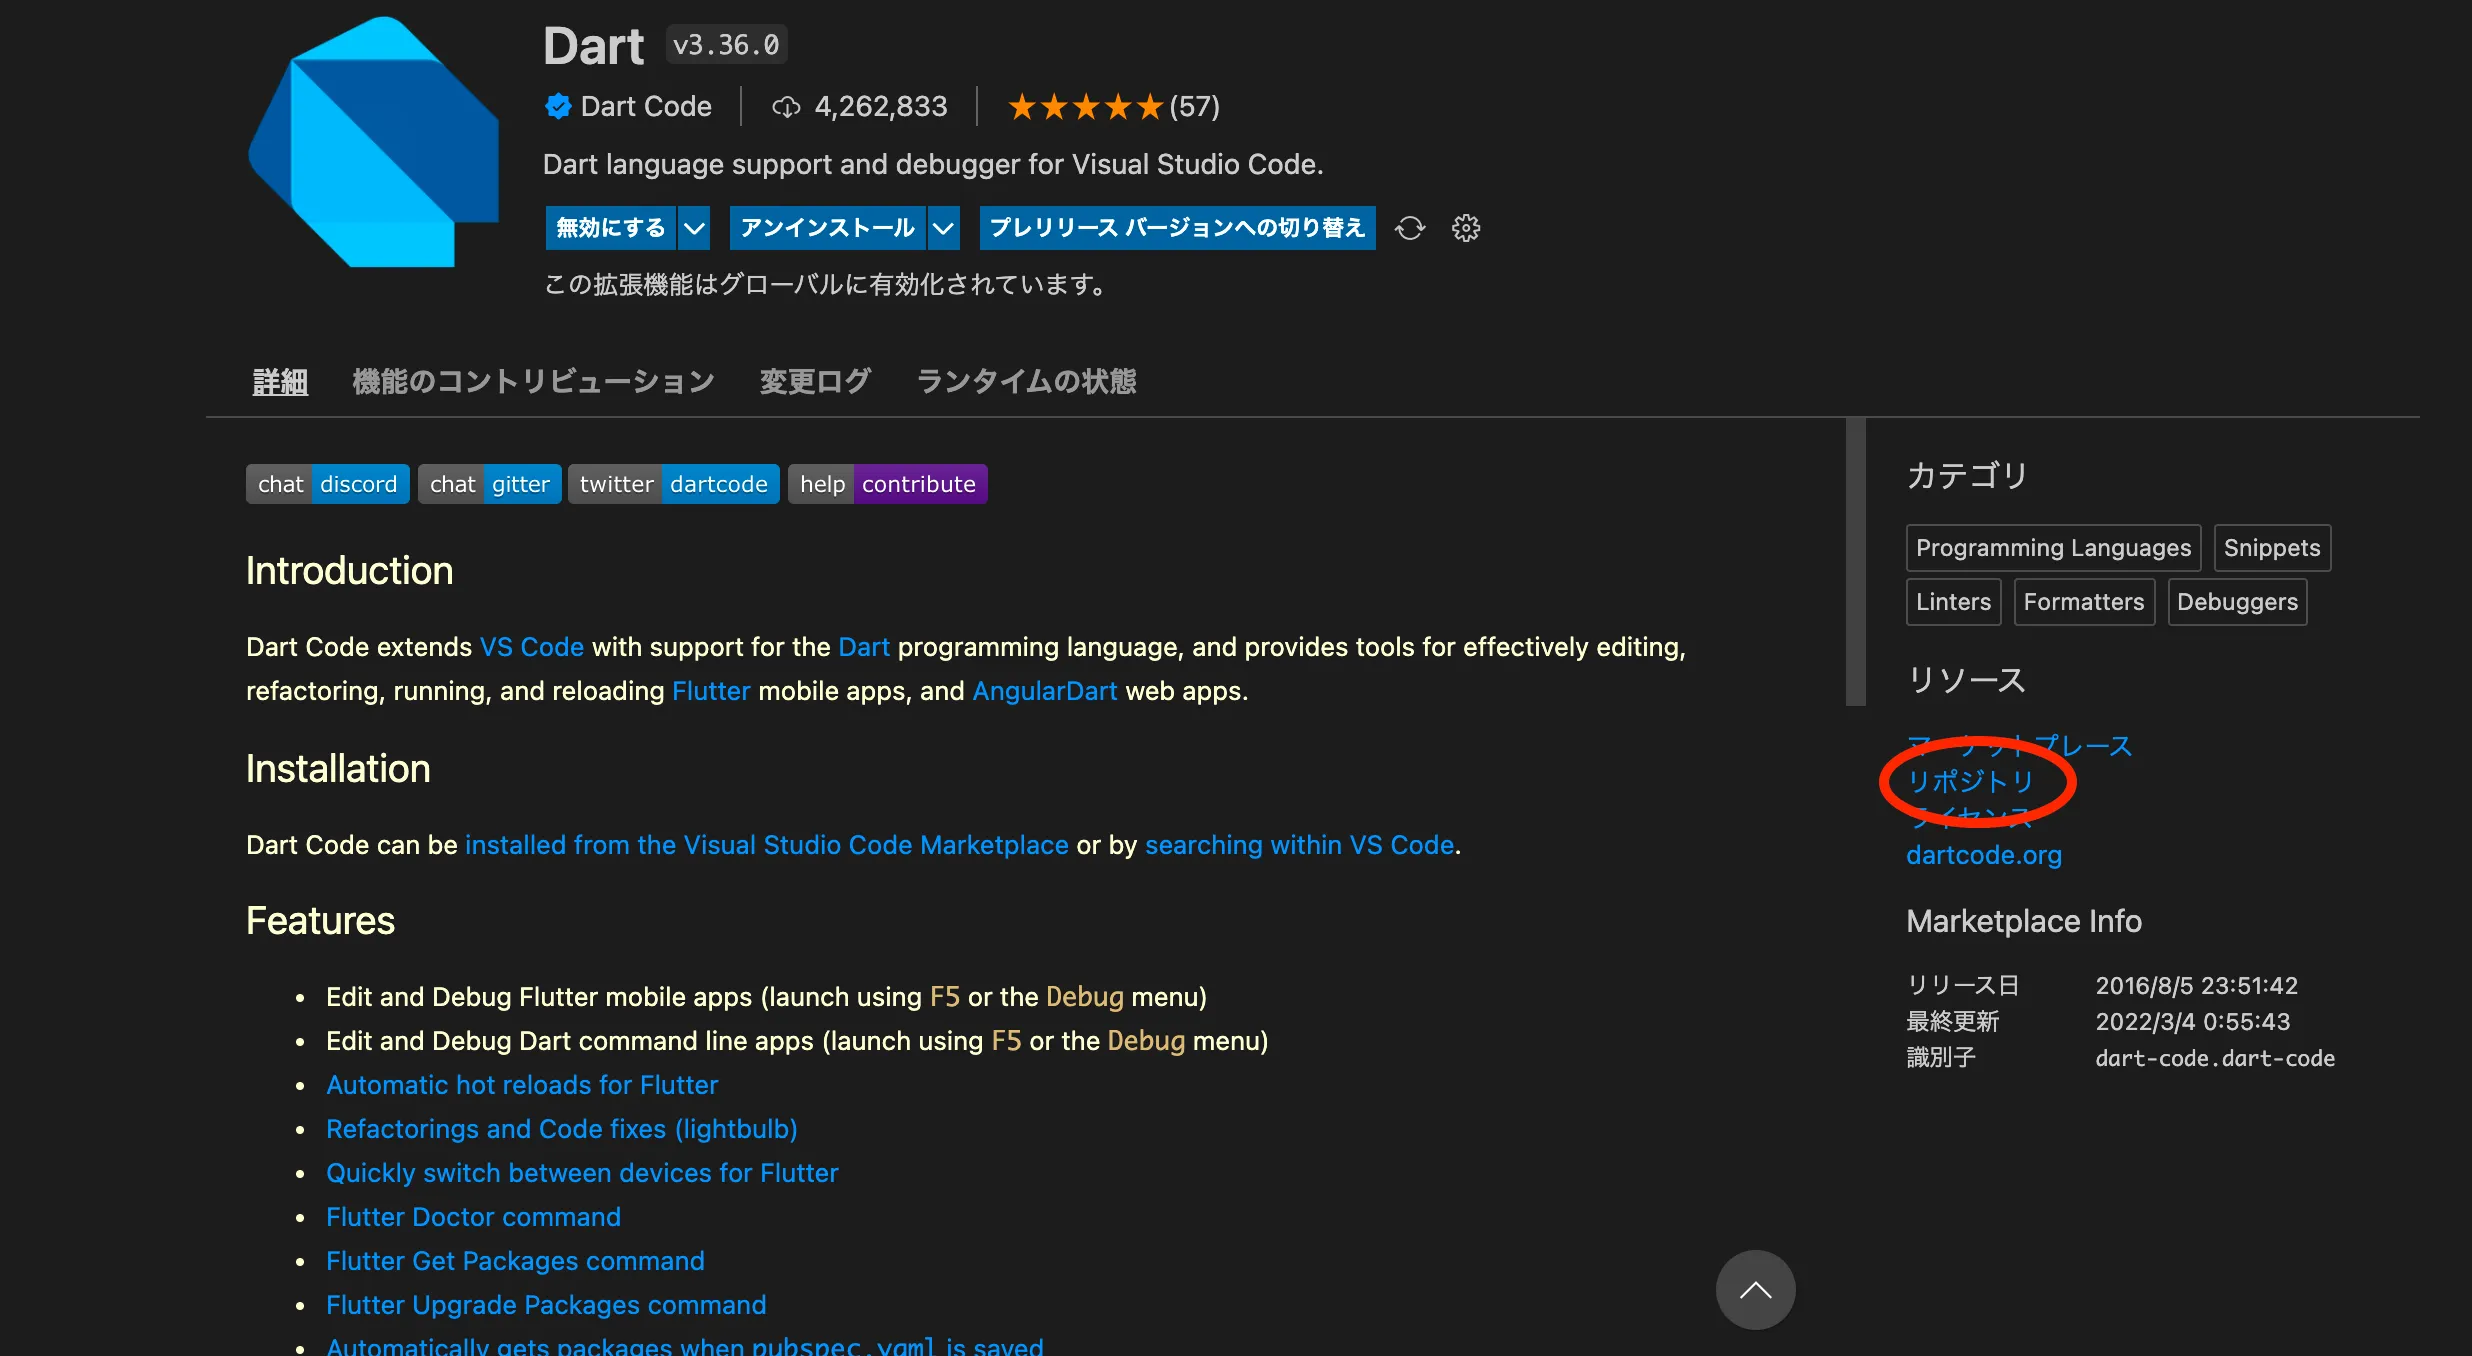Click the verified publisher badge beside Dart Code
2472x1356 pixels.
(558, 106)
